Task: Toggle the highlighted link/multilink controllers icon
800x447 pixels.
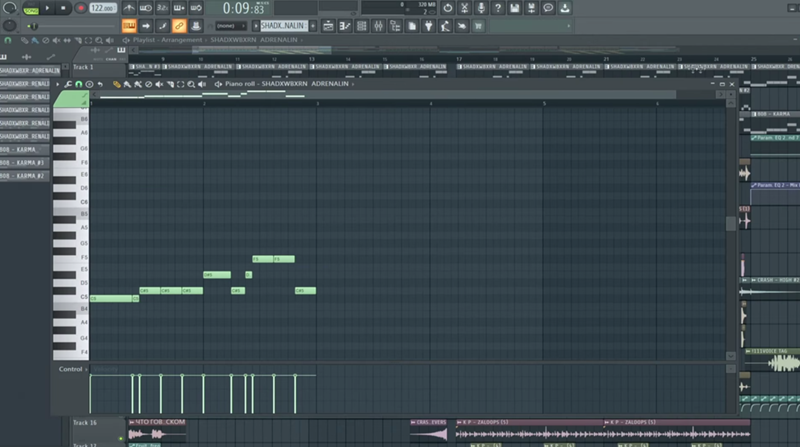Action: point(179,26)
